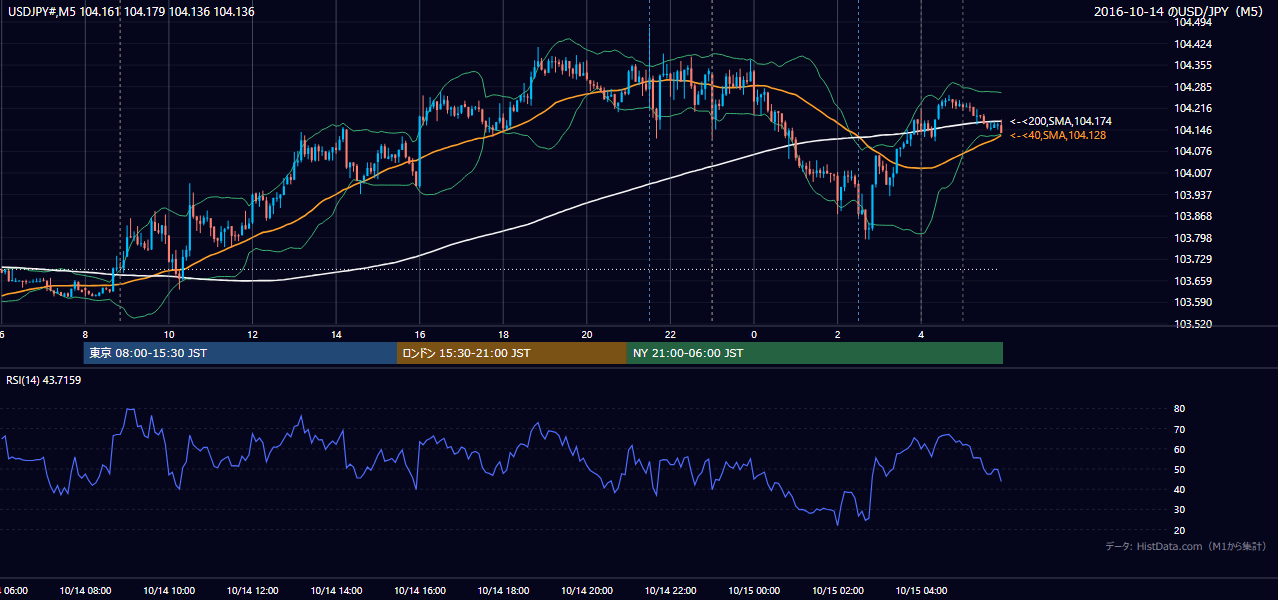Click price axis value 103.520
The image size is (1278, 600).
[1193, 324]
